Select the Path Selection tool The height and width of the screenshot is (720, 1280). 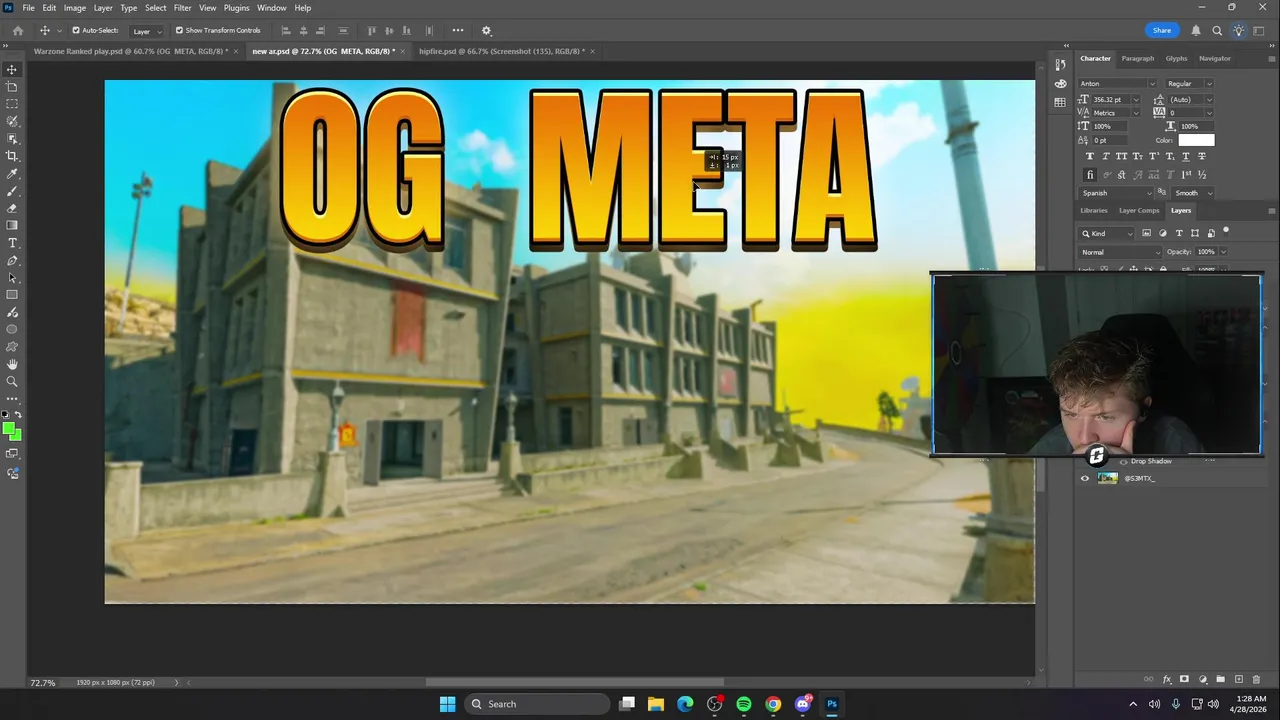[12, 278]
